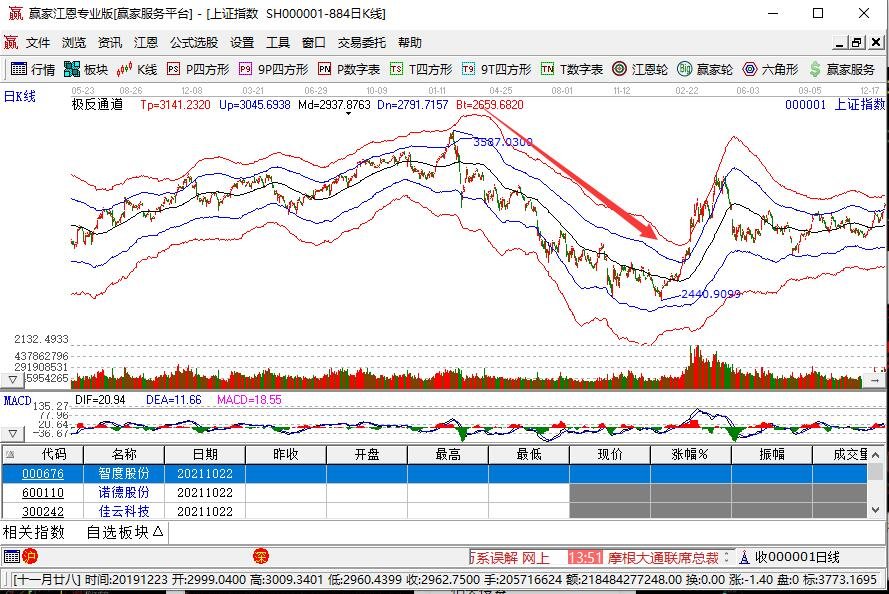Minimize the inner chart window
This screenshot has width=889, height=594.
[840, 43]
